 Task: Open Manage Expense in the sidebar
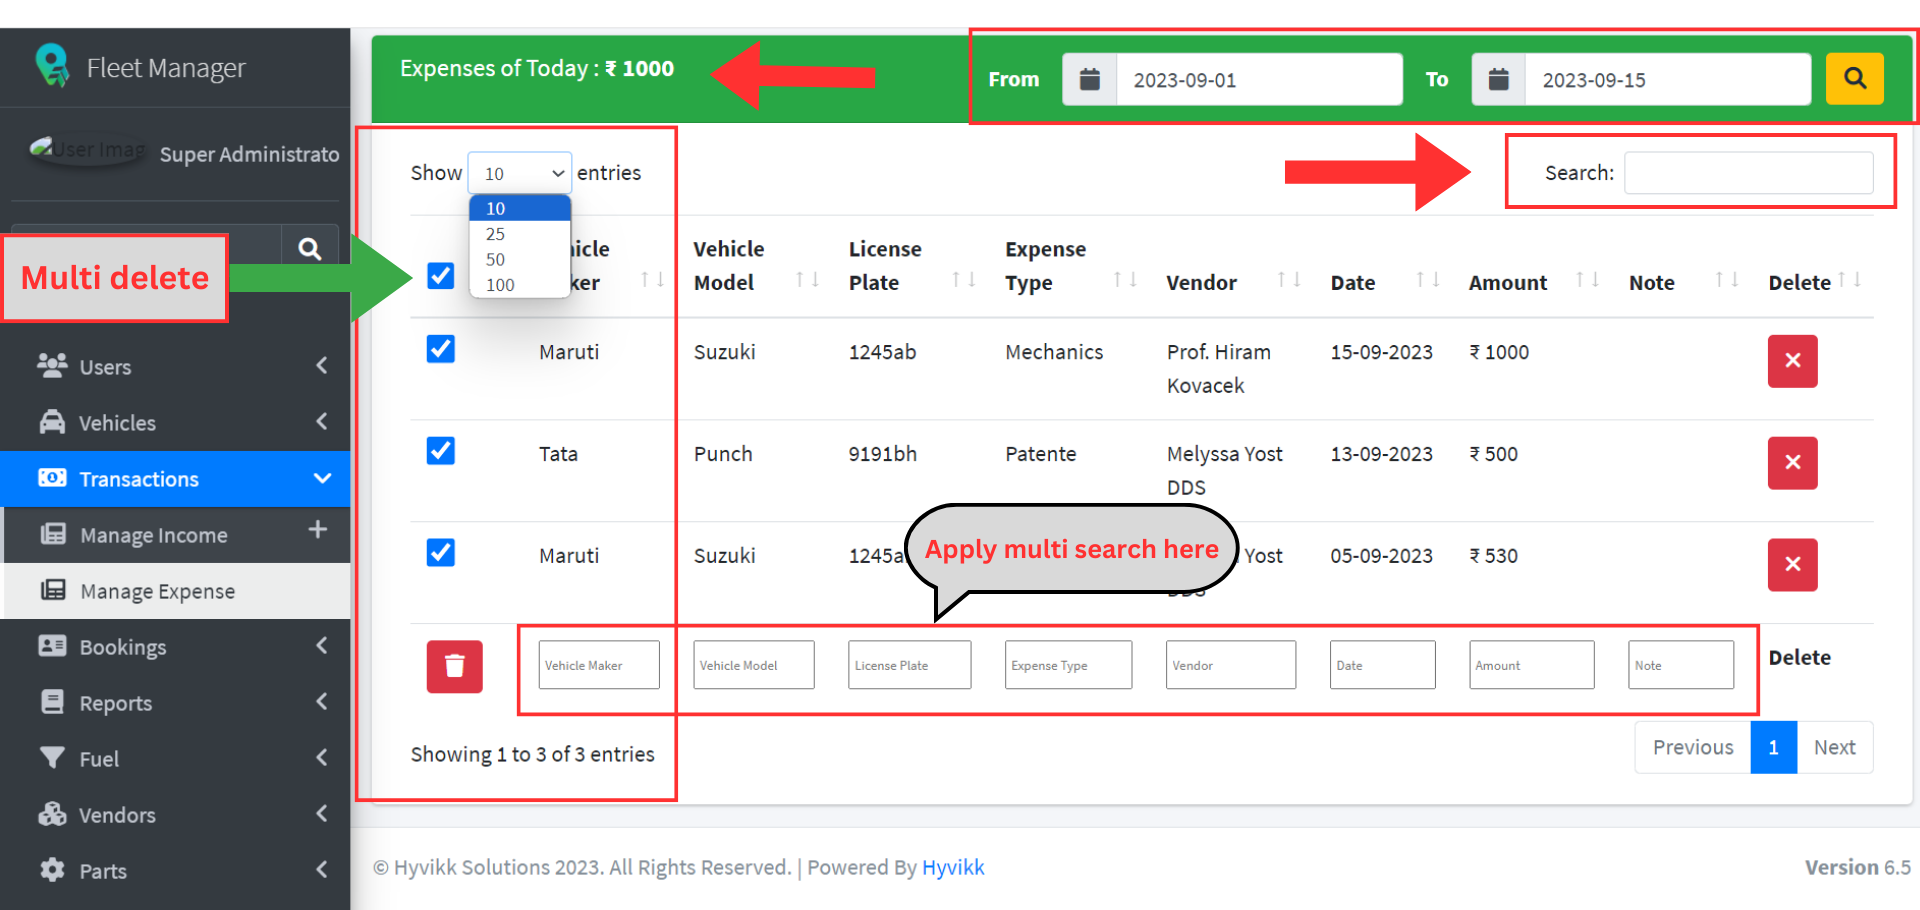[158, 591]
